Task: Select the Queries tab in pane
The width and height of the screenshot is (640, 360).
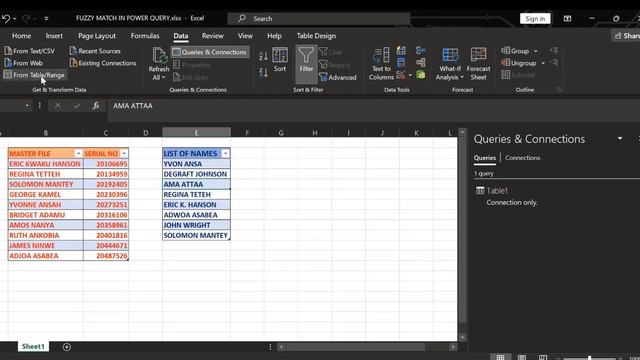Action: tap(485, 158)
